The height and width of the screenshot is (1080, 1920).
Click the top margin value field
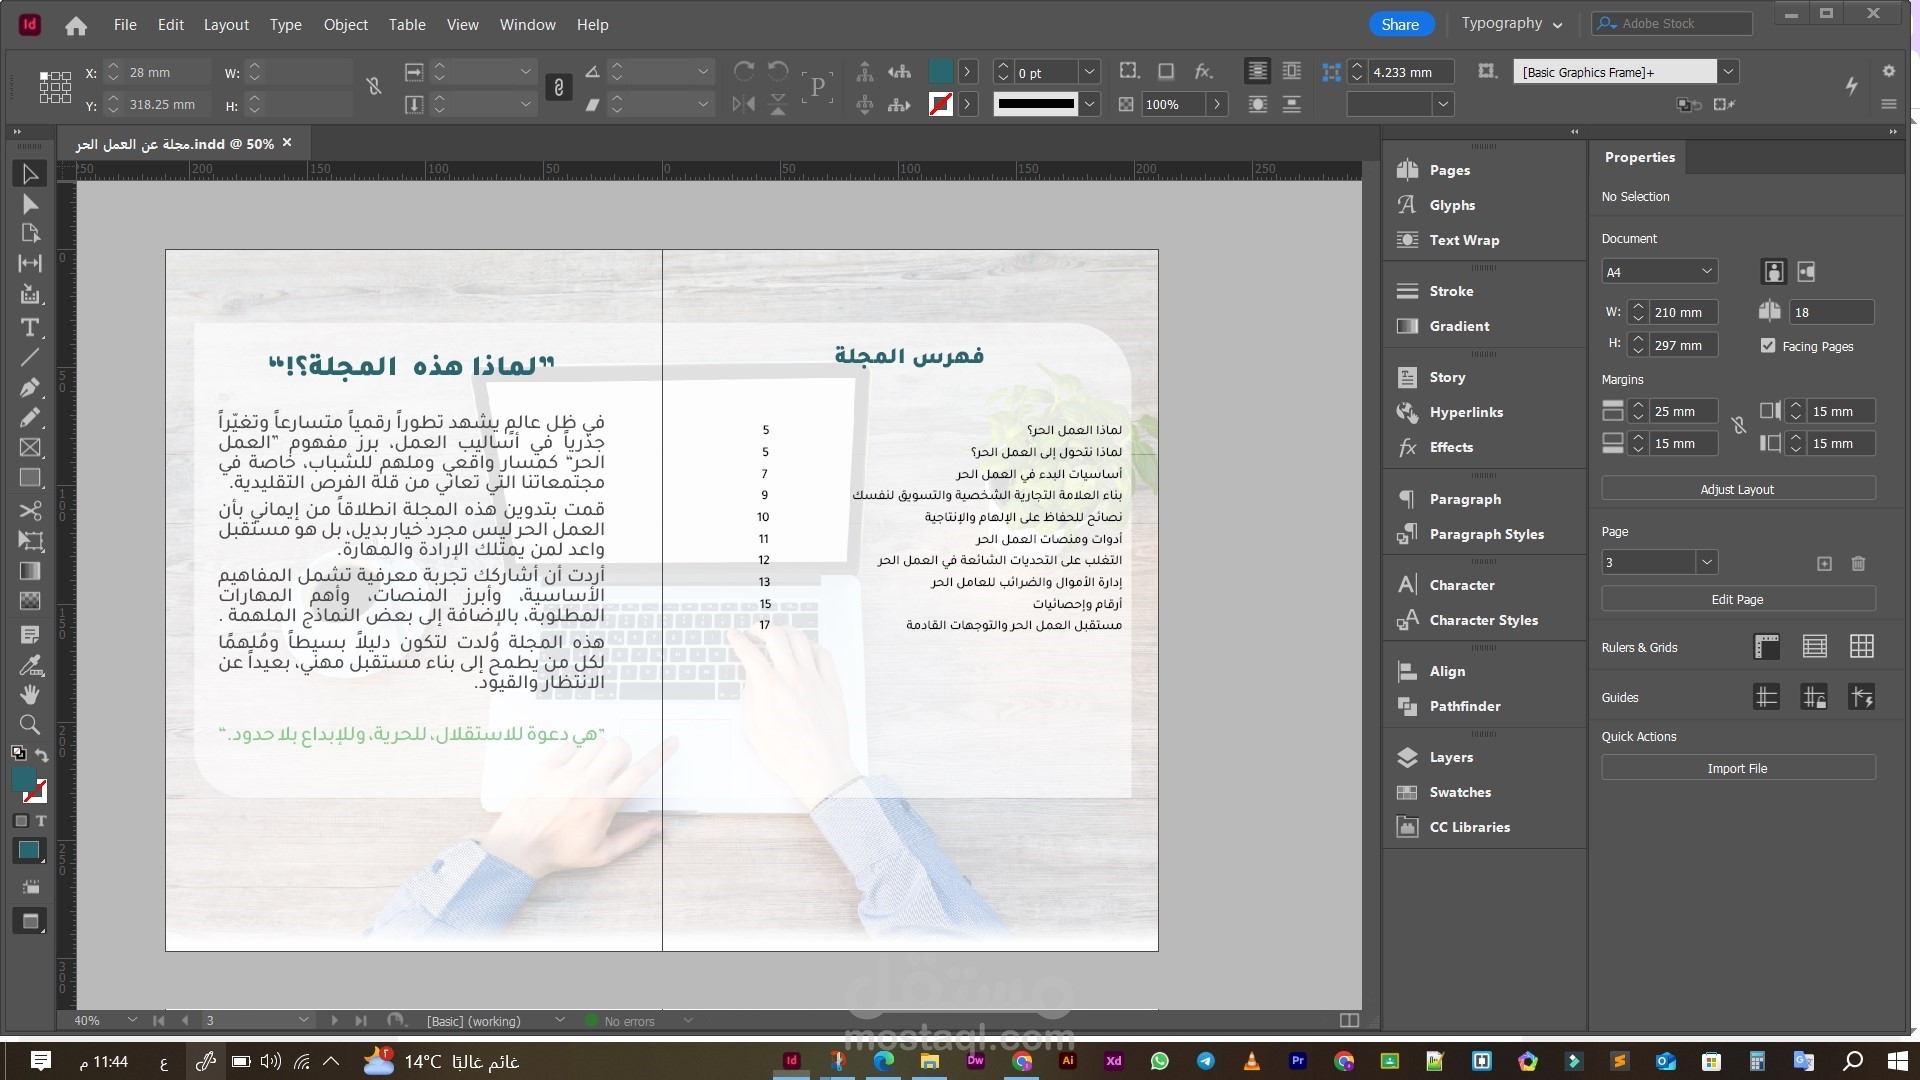[x=1682, y=411]
